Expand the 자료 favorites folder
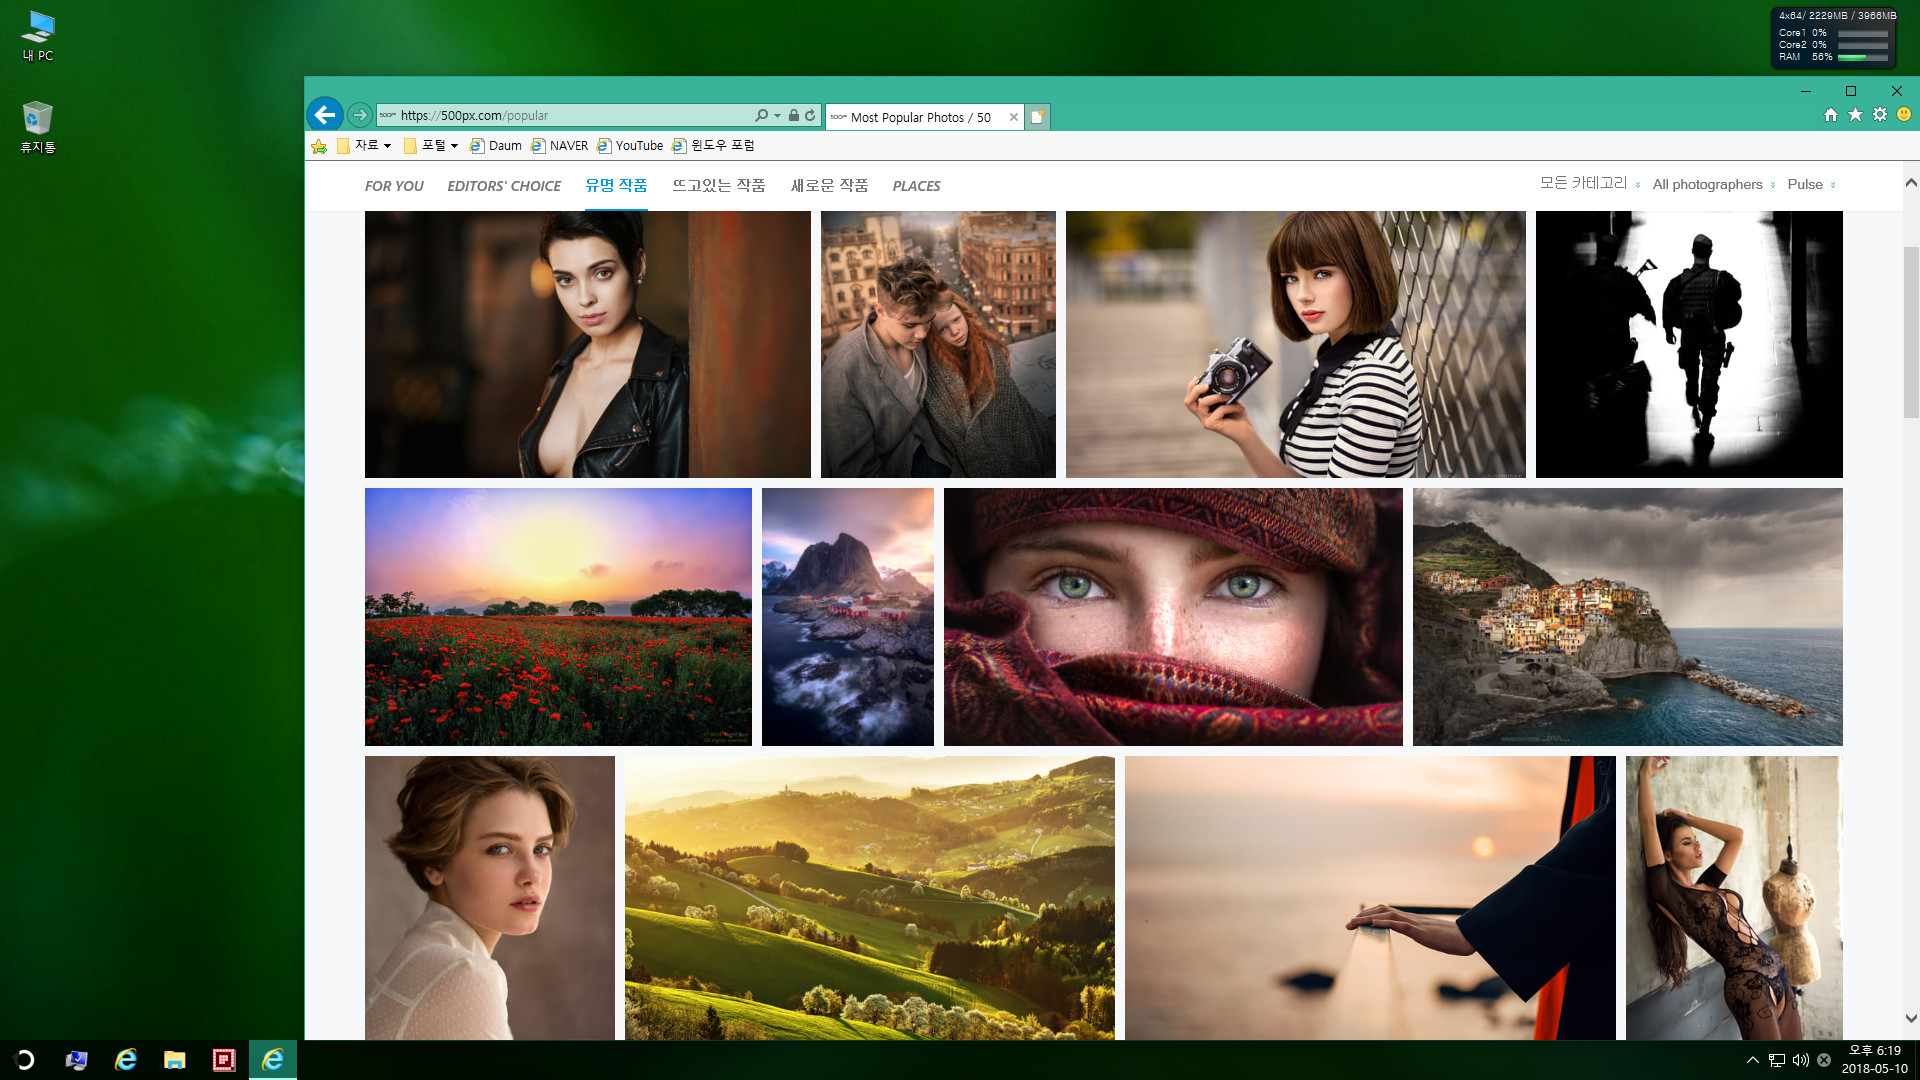Image resolution: width=1920 pixels, height=1080 pixels. point(364,146)
